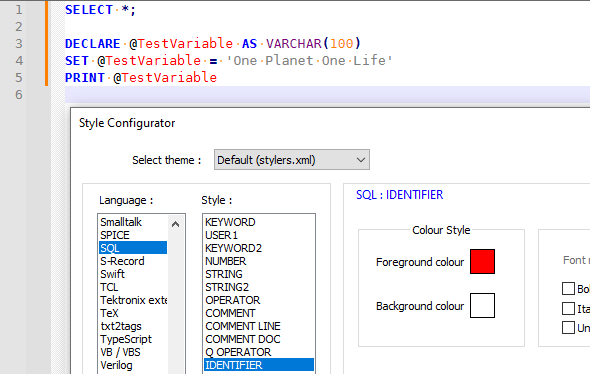Select the COMMENT LINE style
The width and height of the screenshot is (590, 374).
[x=259, y=326]
